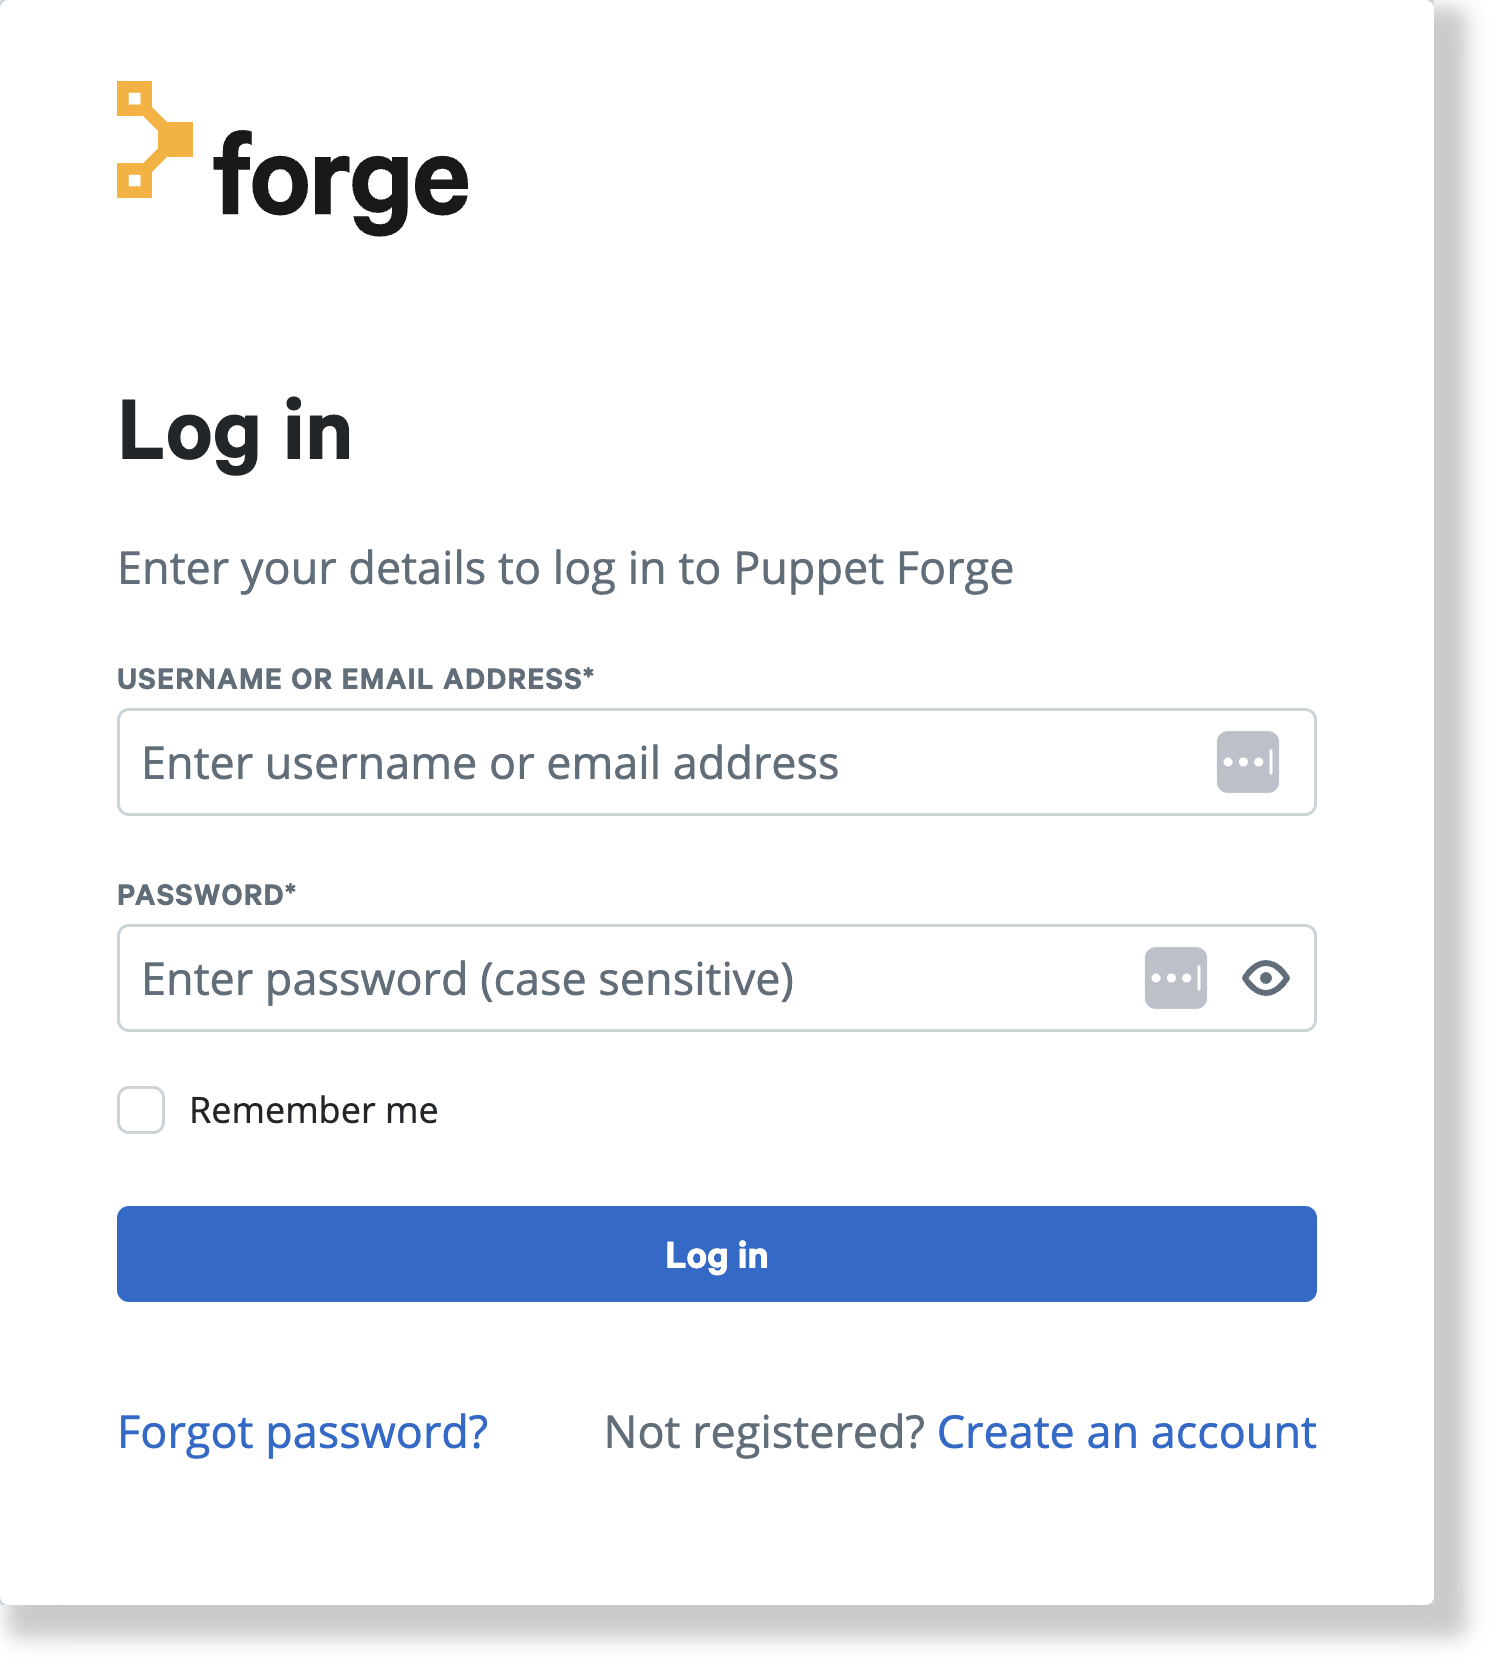
Task: Click the Puppet Forge details subtitle text
Action: tap(565, 568)
